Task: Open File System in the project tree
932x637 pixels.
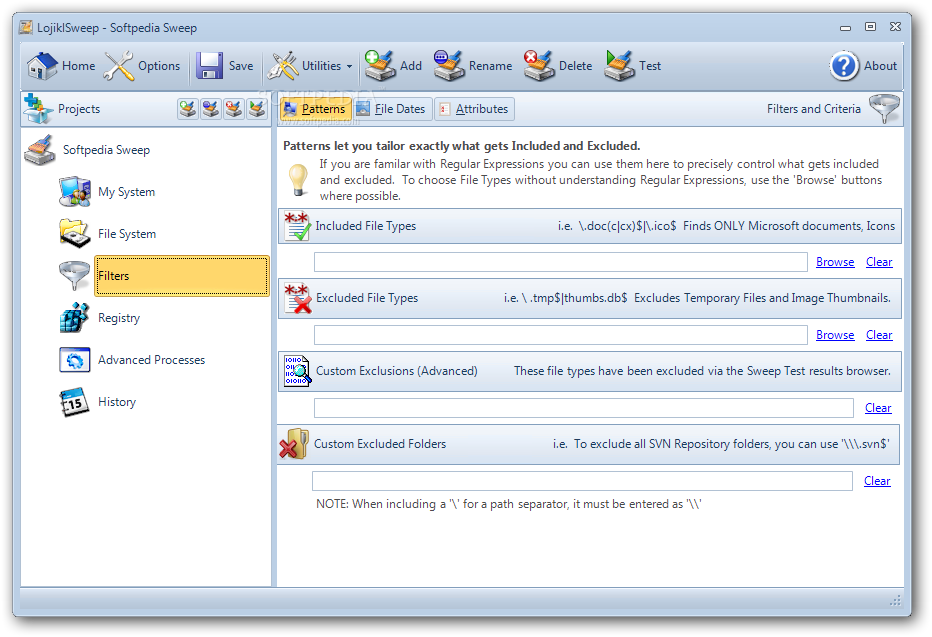Action: pyautogui.click(x=127, y=234)
